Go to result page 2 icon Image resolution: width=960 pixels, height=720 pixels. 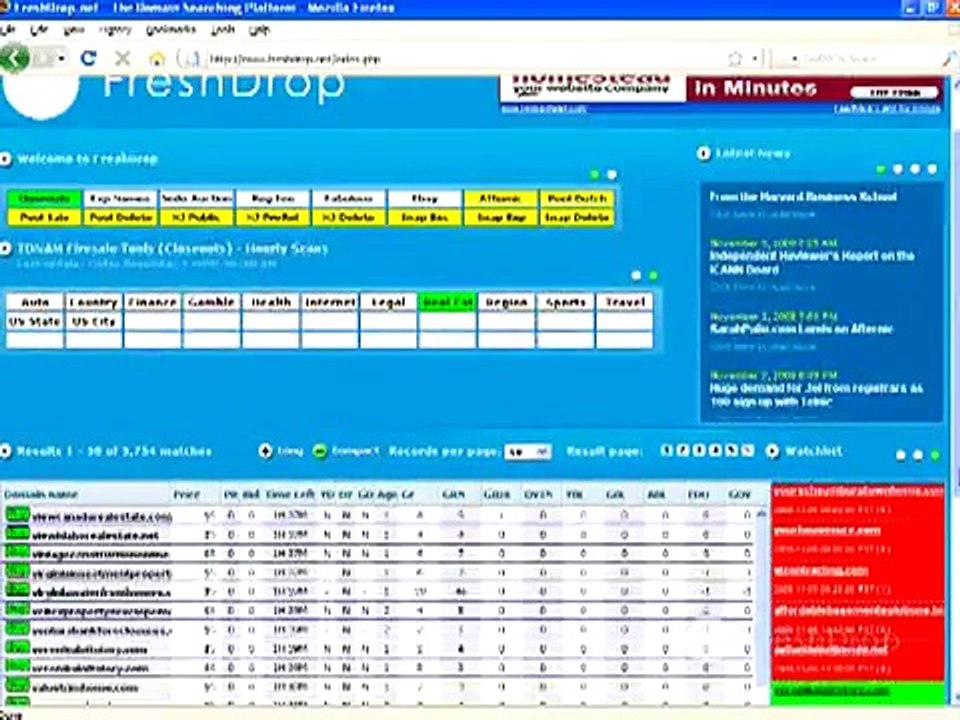click(x=683, y=451)
